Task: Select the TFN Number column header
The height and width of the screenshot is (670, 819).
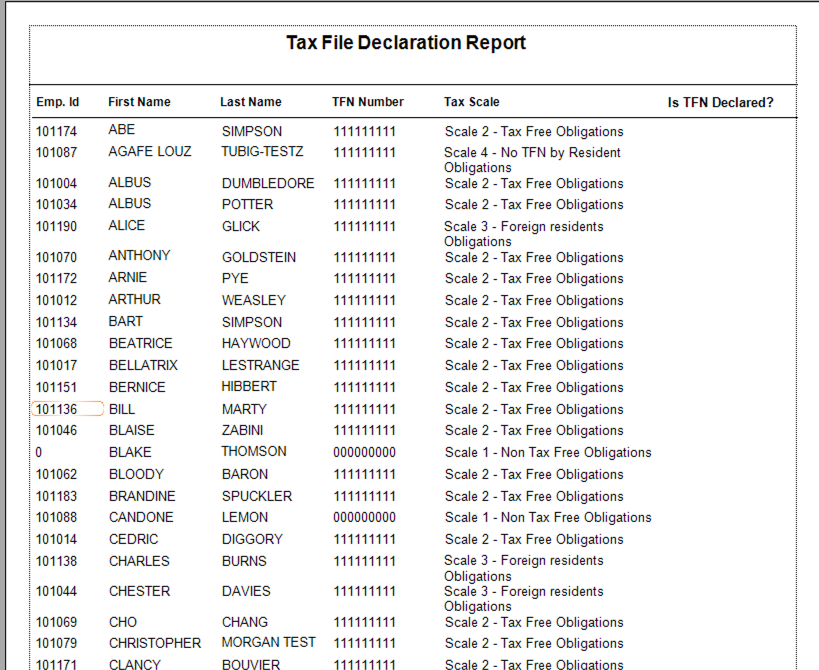Action: click(368, 102)
